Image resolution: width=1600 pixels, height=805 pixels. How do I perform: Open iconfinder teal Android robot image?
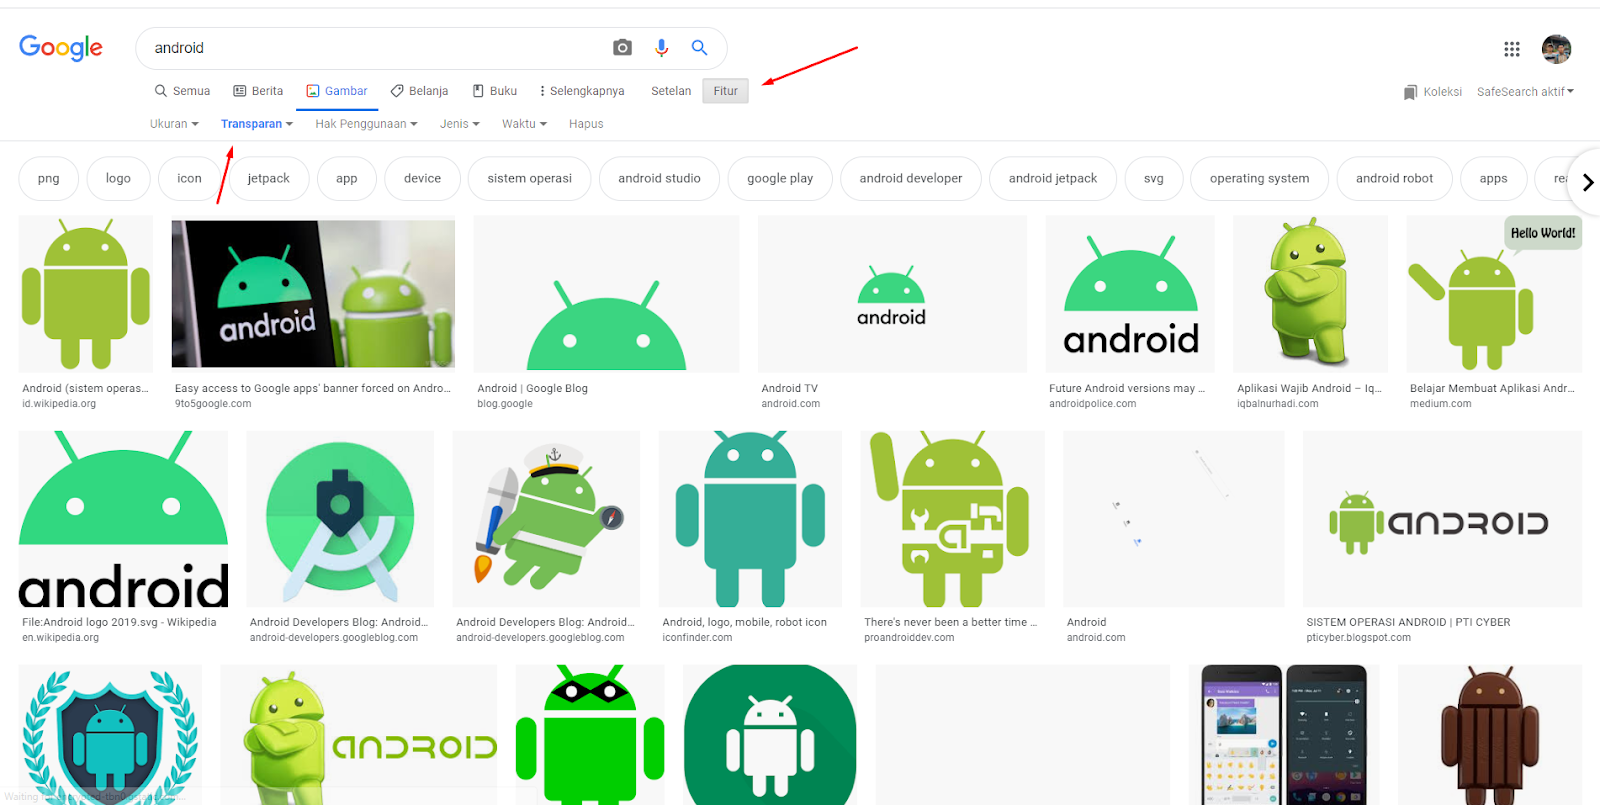(x=750, y=519)
